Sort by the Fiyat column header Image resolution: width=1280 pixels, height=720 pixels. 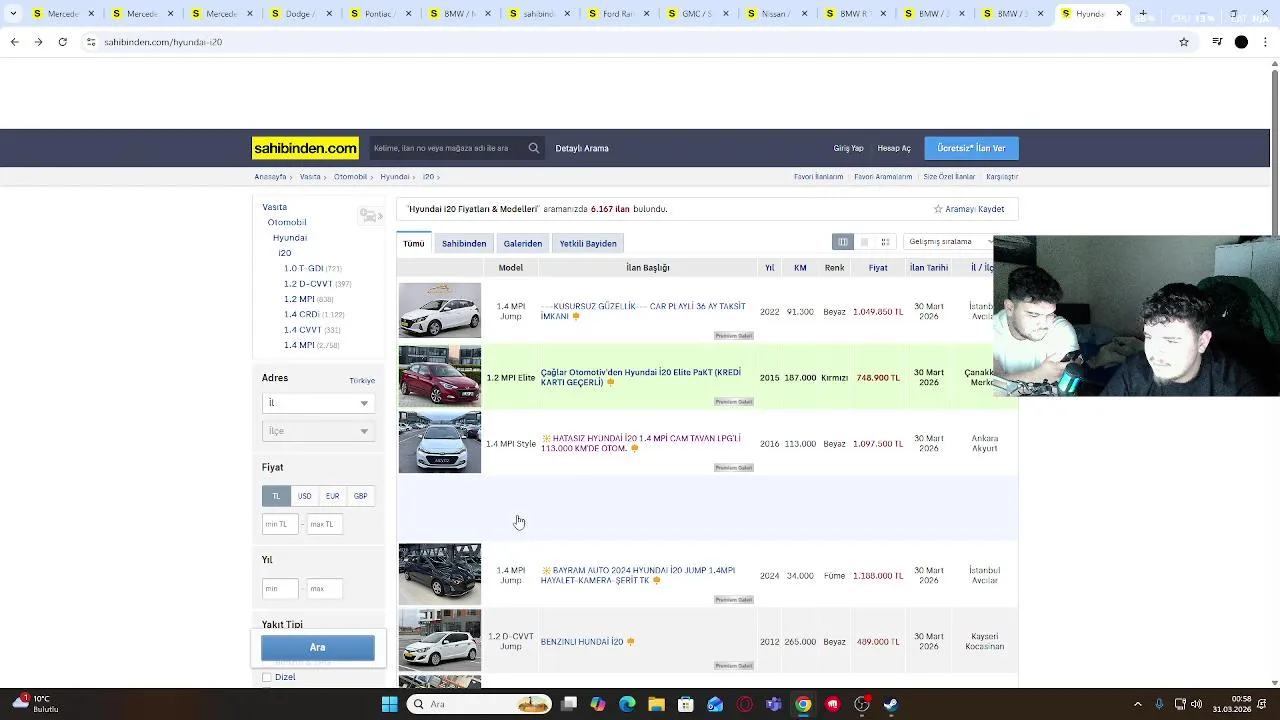878,268
